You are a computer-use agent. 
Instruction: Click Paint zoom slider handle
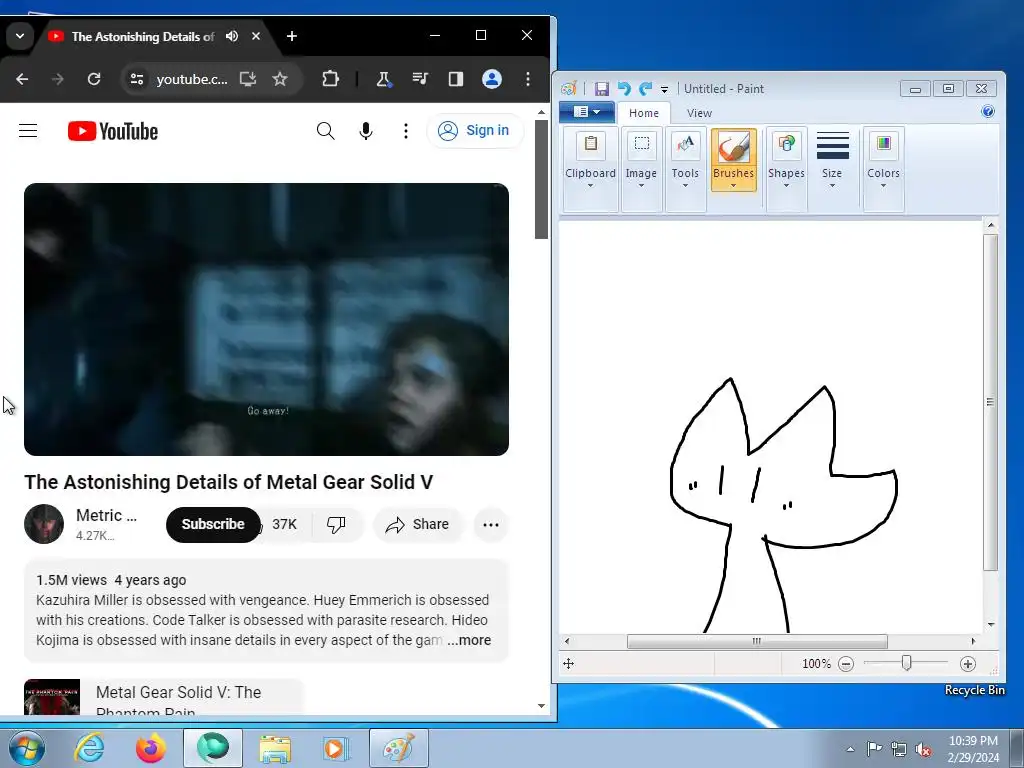tap(906, 664)
